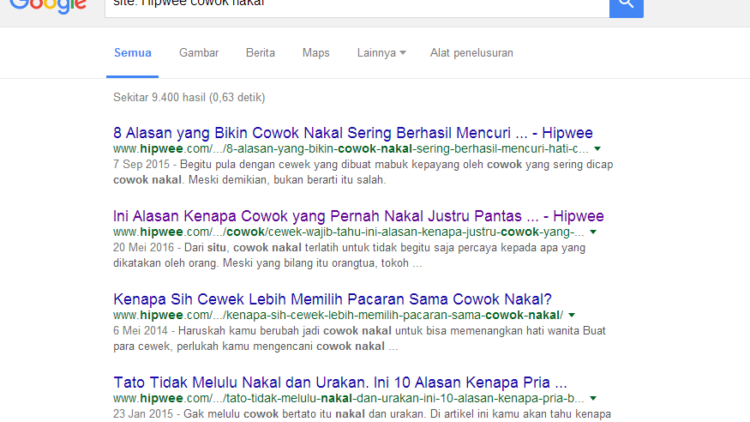Click the blue search magnifier button
750x422 pixels.
tap(626, 7)
